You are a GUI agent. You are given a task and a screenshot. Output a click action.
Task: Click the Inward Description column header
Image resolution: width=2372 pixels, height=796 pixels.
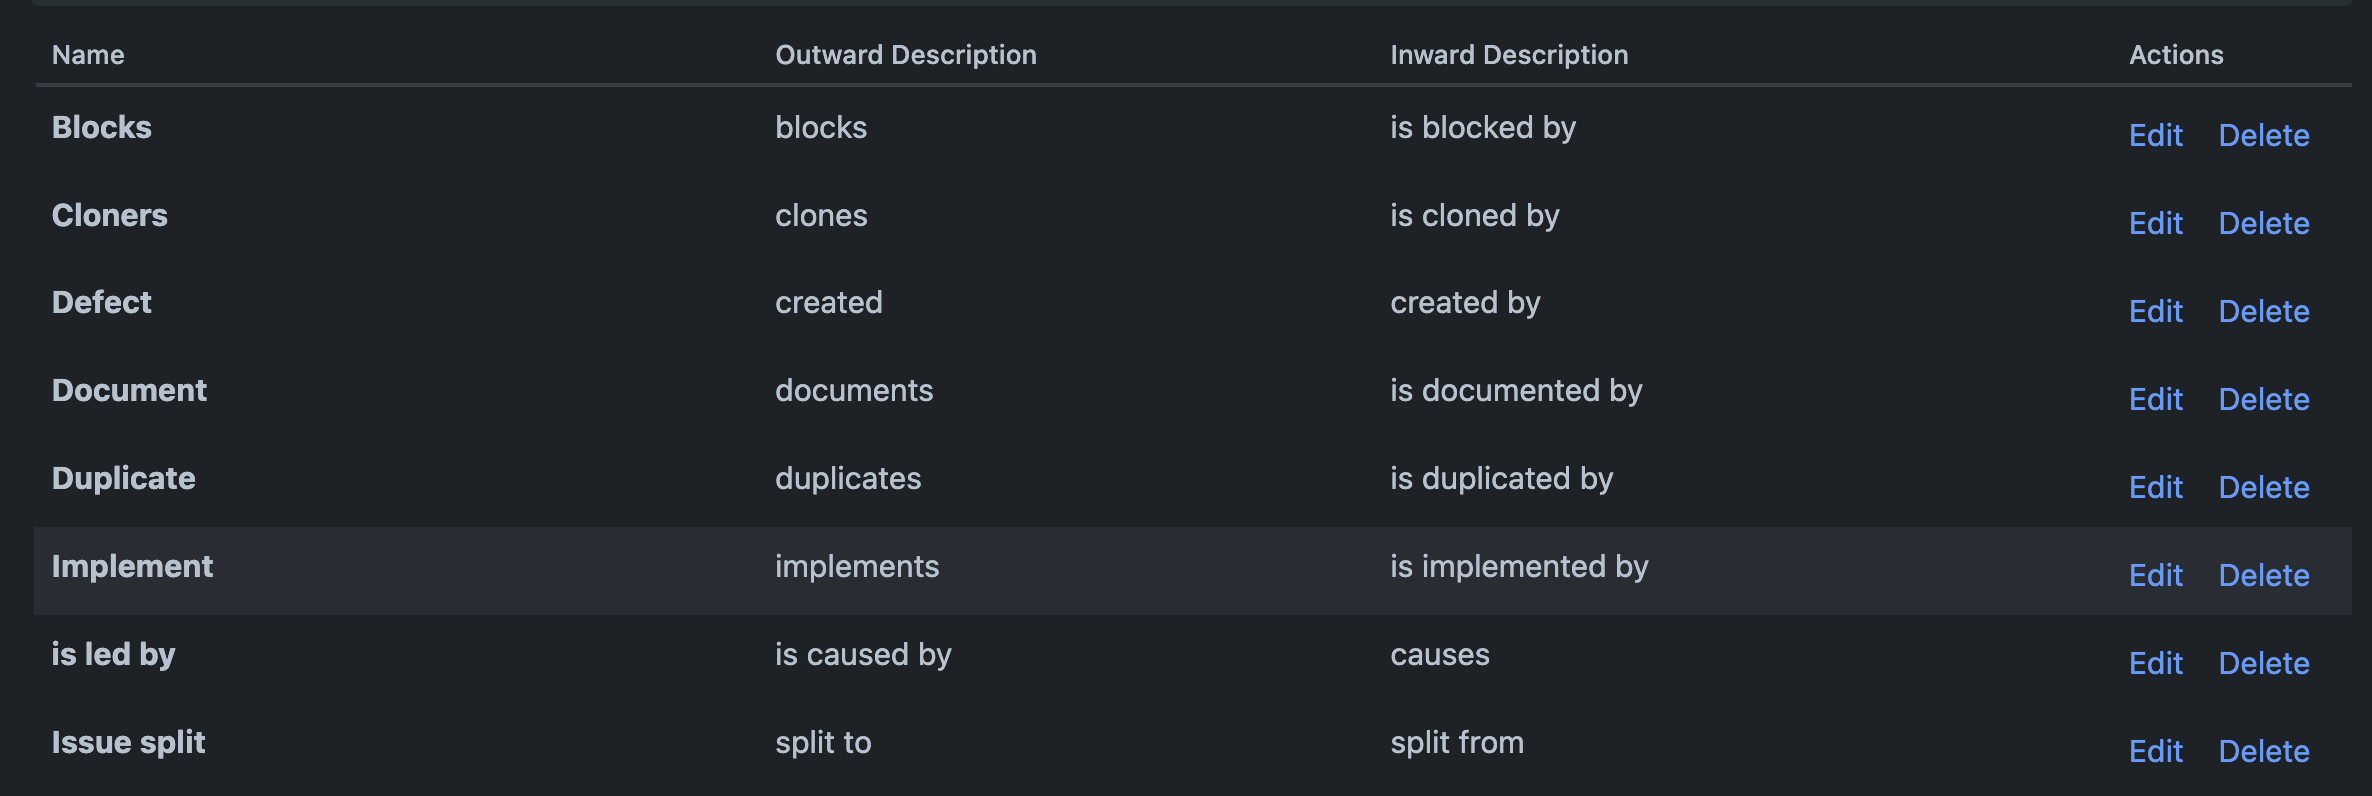click(x=1509, y=55)
